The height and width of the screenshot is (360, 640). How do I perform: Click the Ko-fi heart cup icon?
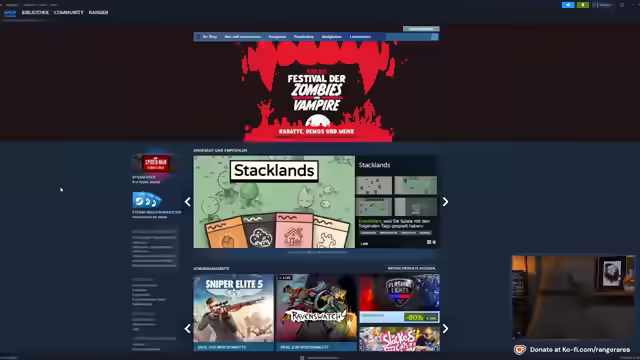click(520, 349)
